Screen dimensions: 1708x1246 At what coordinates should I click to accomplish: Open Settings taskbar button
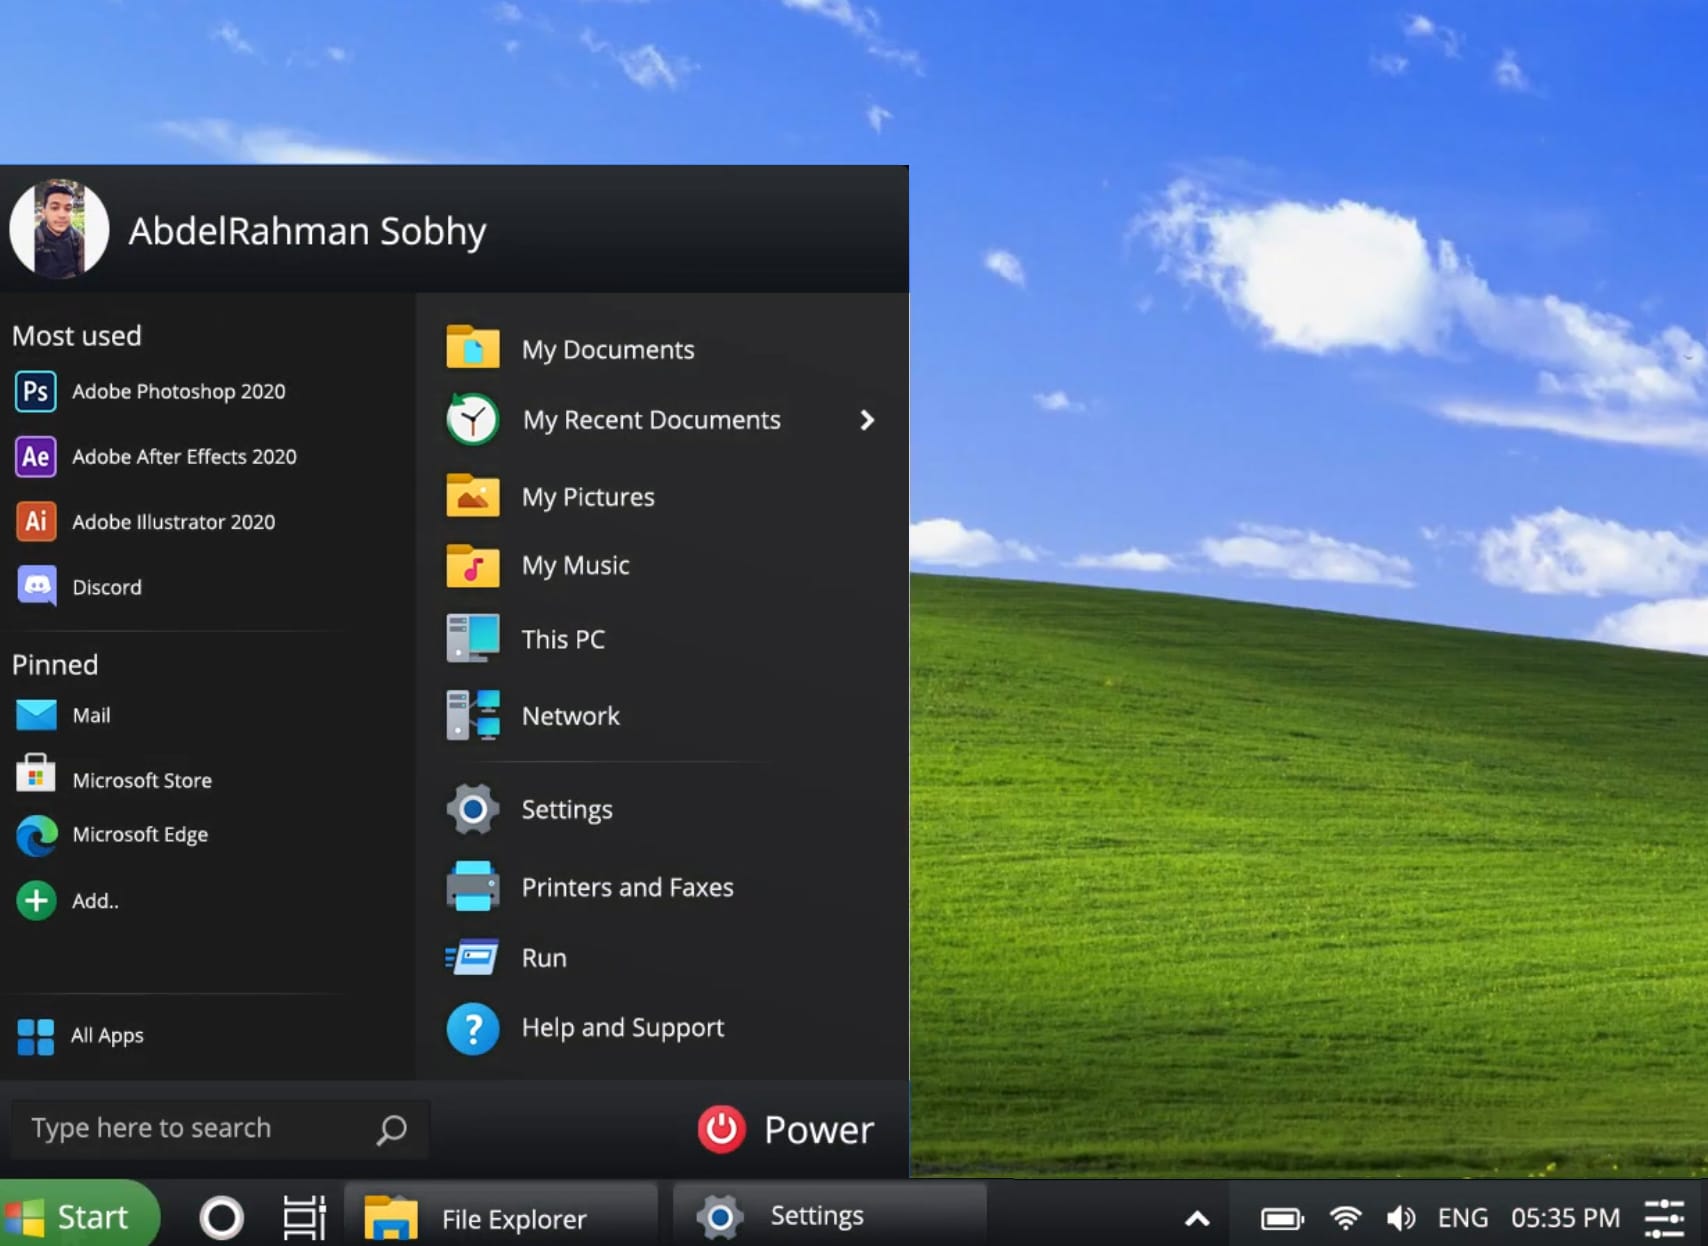pyautogui.click(x=830, y=1216)
